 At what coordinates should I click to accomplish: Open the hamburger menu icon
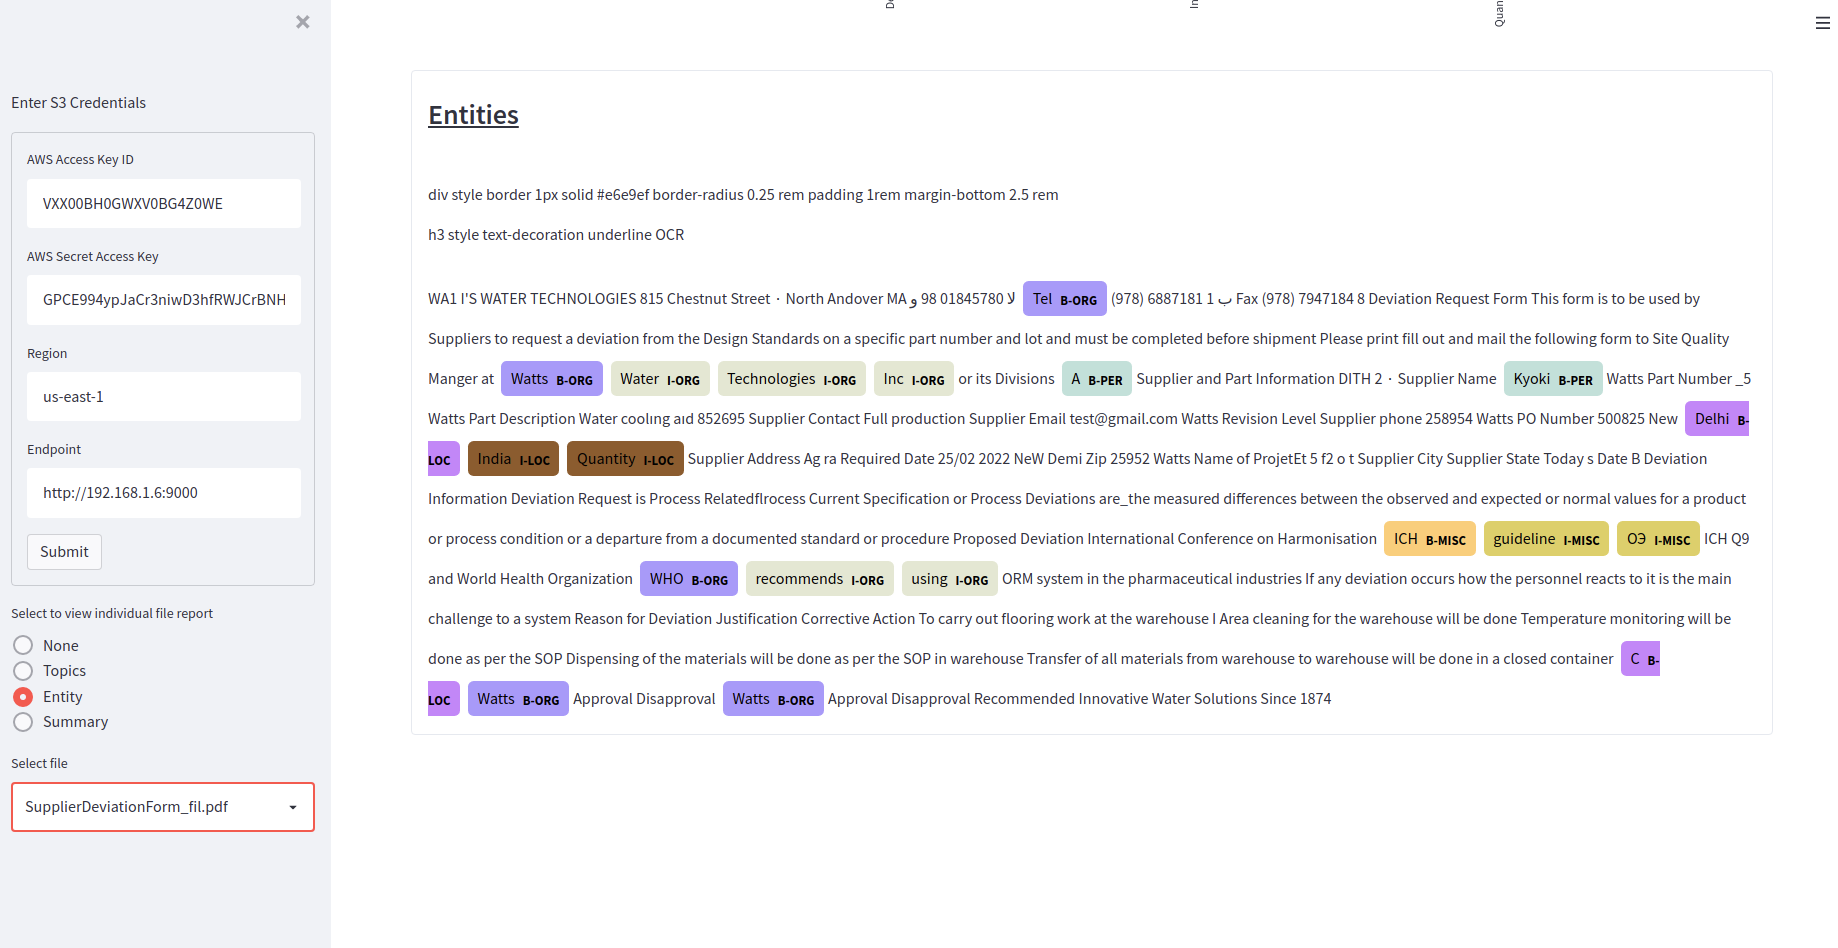click(x=1822, y=23)
